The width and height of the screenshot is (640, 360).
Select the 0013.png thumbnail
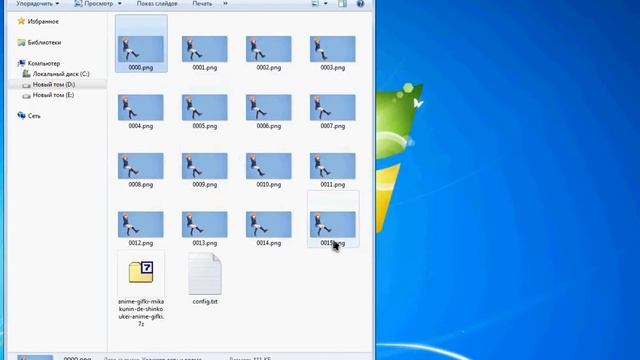pos(204,224)
